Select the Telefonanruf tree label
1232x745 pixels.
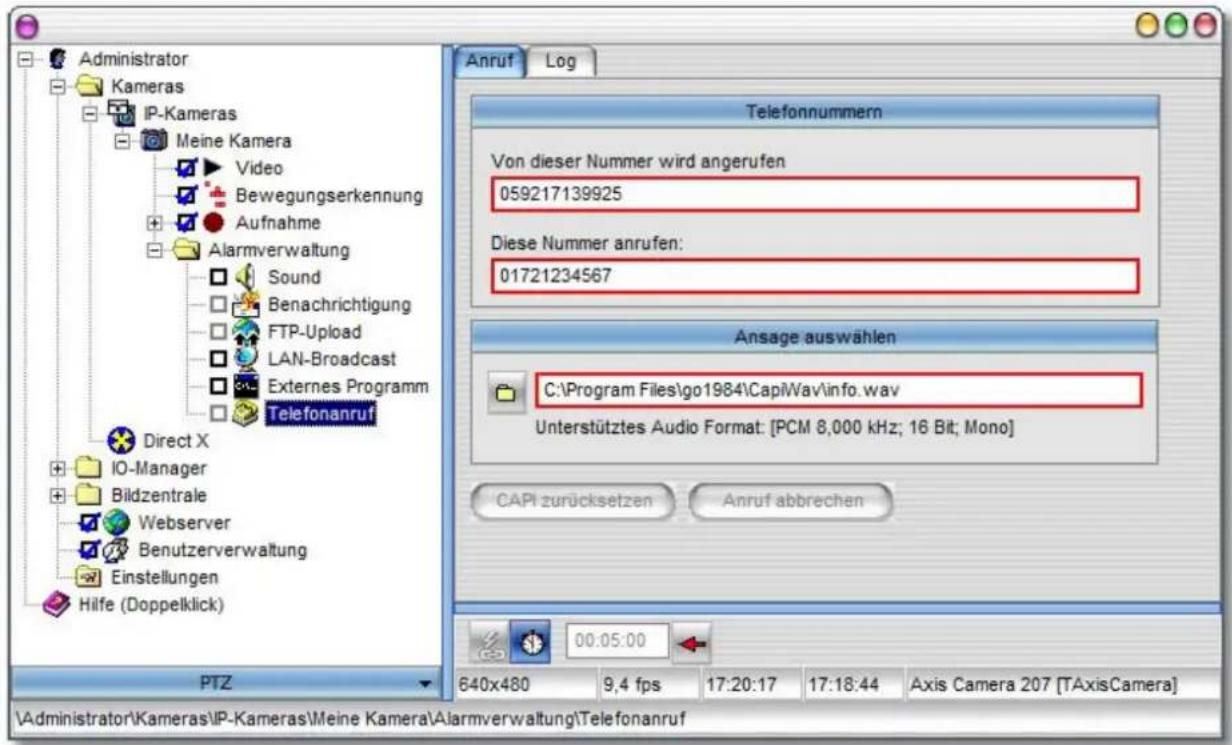320,412
